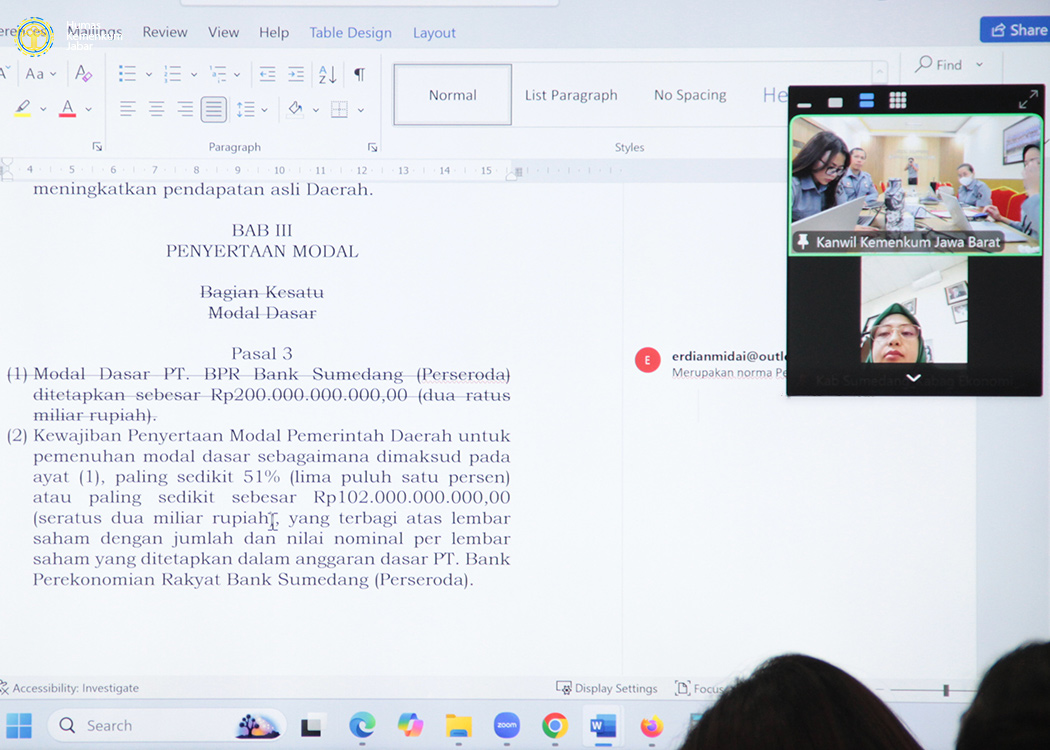
Task: Expand the Bullets library dropdown
Action: pyautogui.click(x=149, y=74)
